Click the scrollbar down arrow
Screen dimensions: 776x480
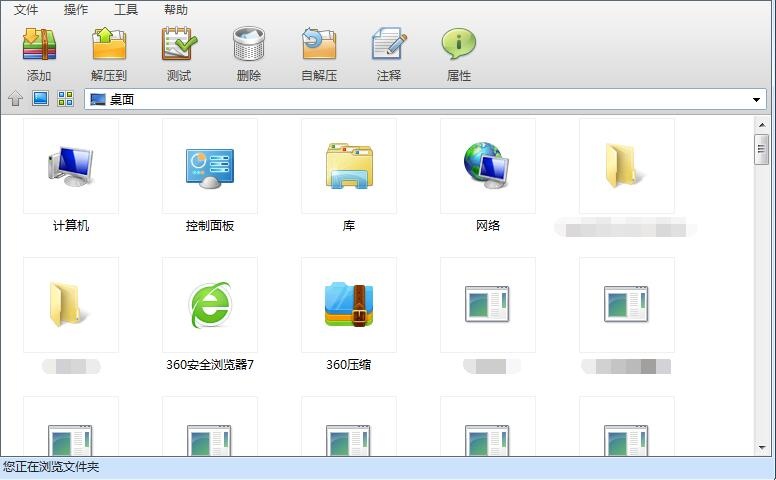point(762,448)
